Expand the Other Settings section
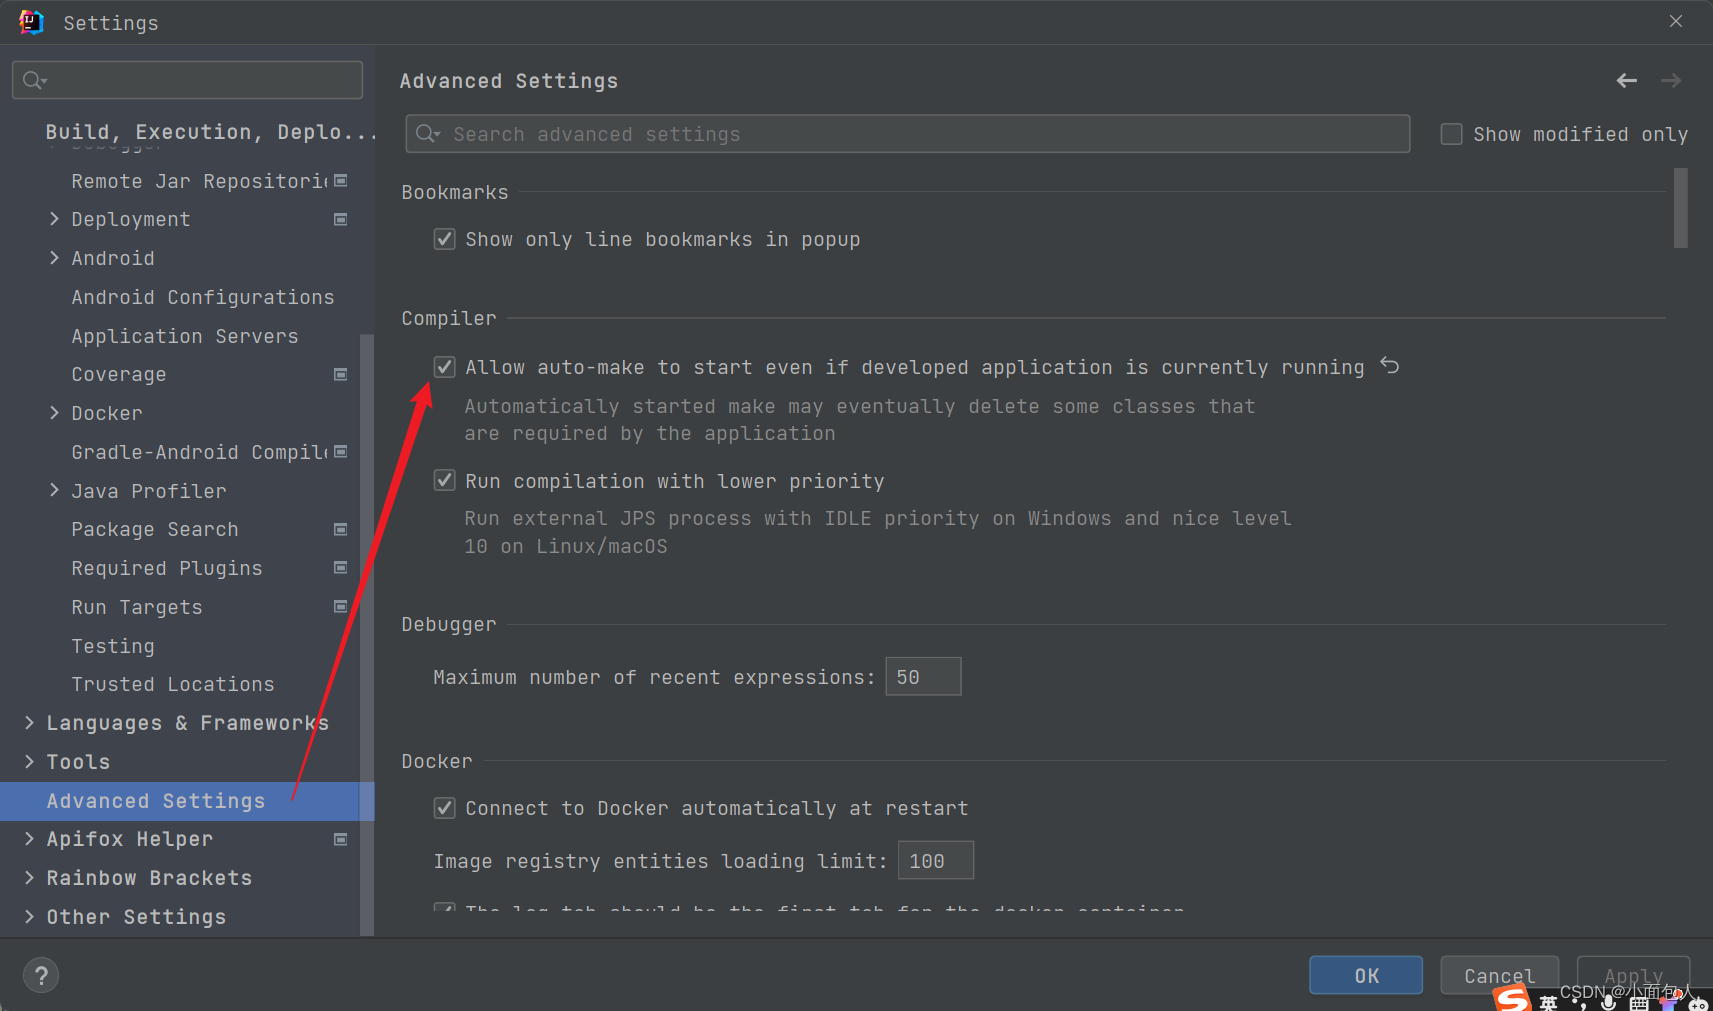Image resolution: width=1713 pixels, height=1011 pixels. [x=29, y=917]
